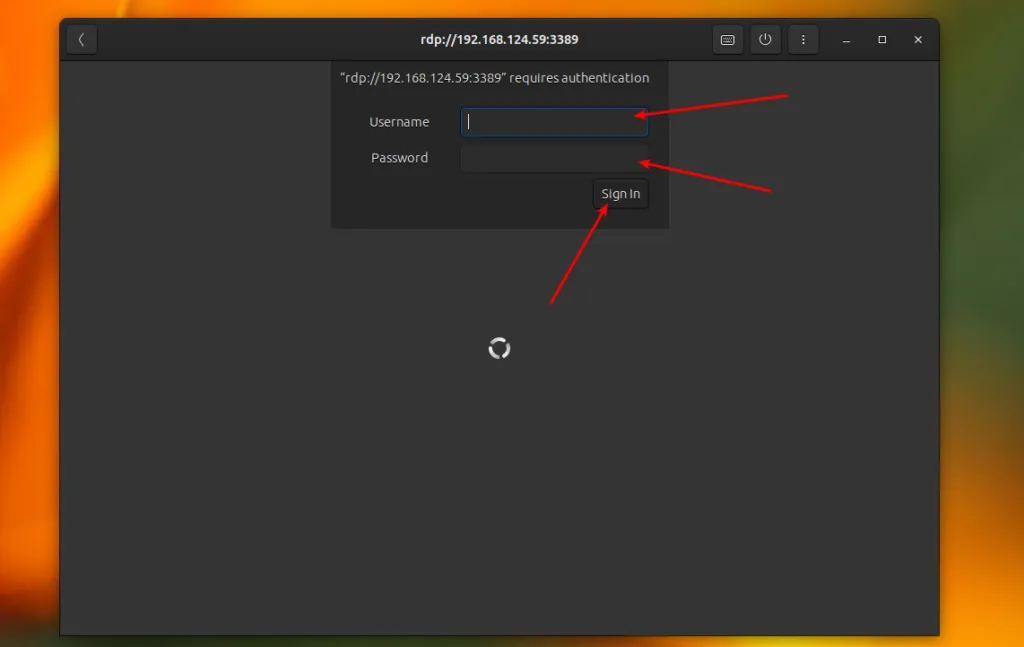The height and width of the screenshot is (647, 1024).
Task: Focus the Password text field
Action: pos(554,158)
